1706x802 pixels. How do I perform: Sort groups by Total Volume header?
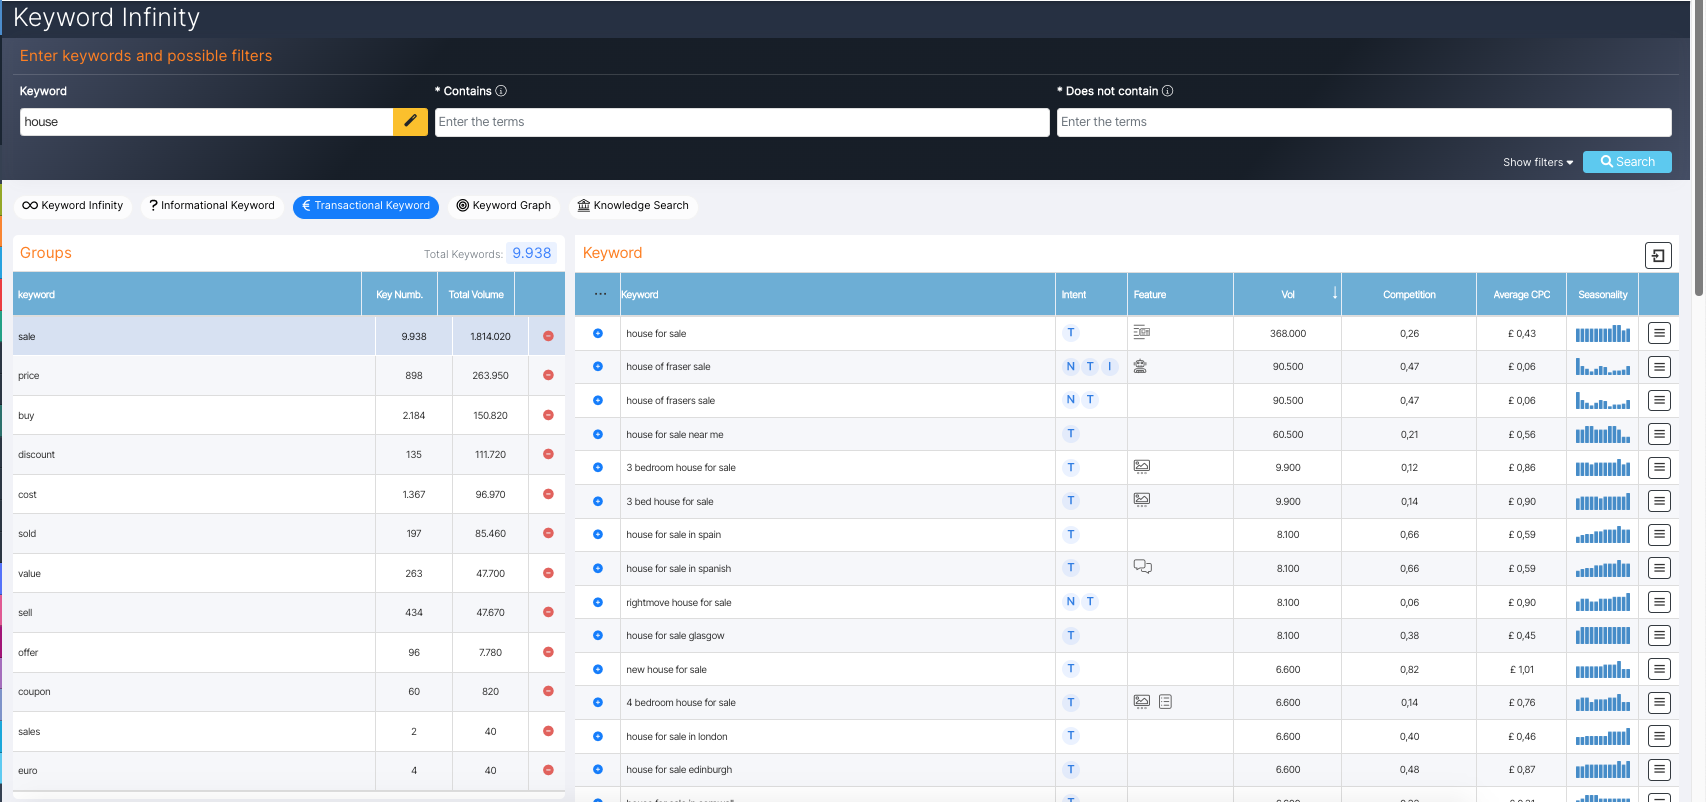pyautogui.click(x=476, y=295)
